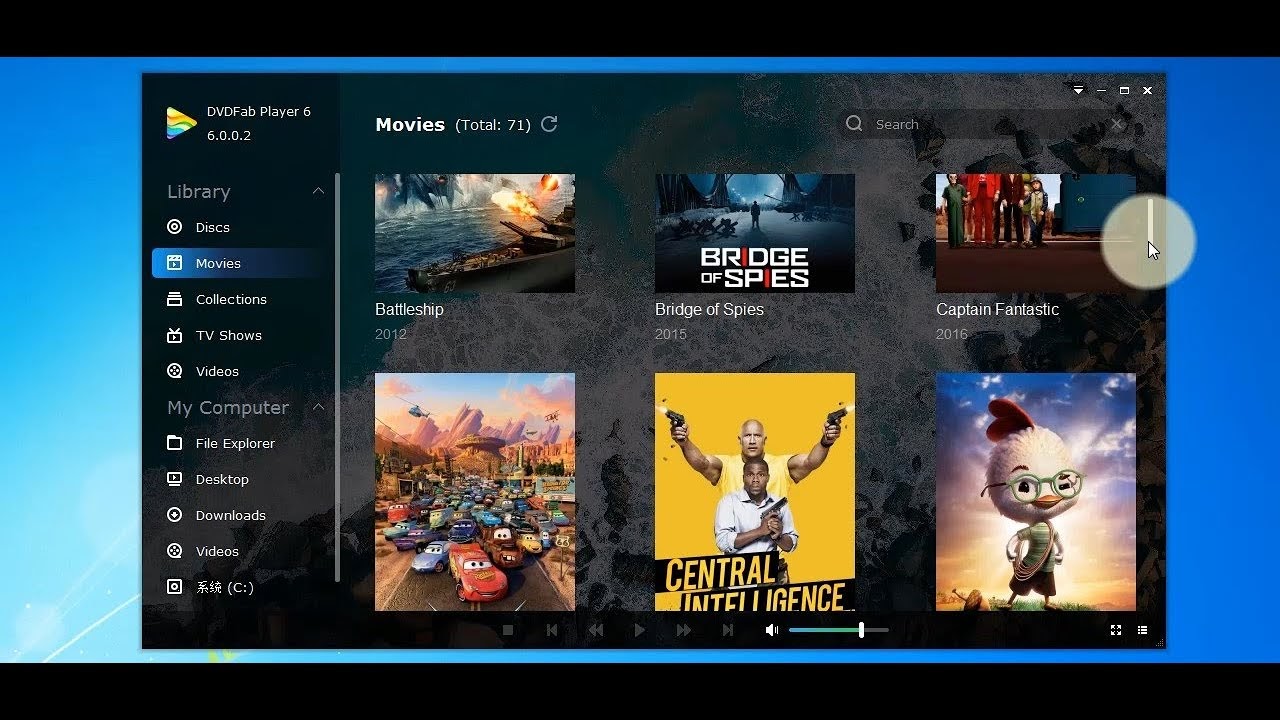Select Movies in the sidebar
The image size is (1280, 720).
(240, 263)
